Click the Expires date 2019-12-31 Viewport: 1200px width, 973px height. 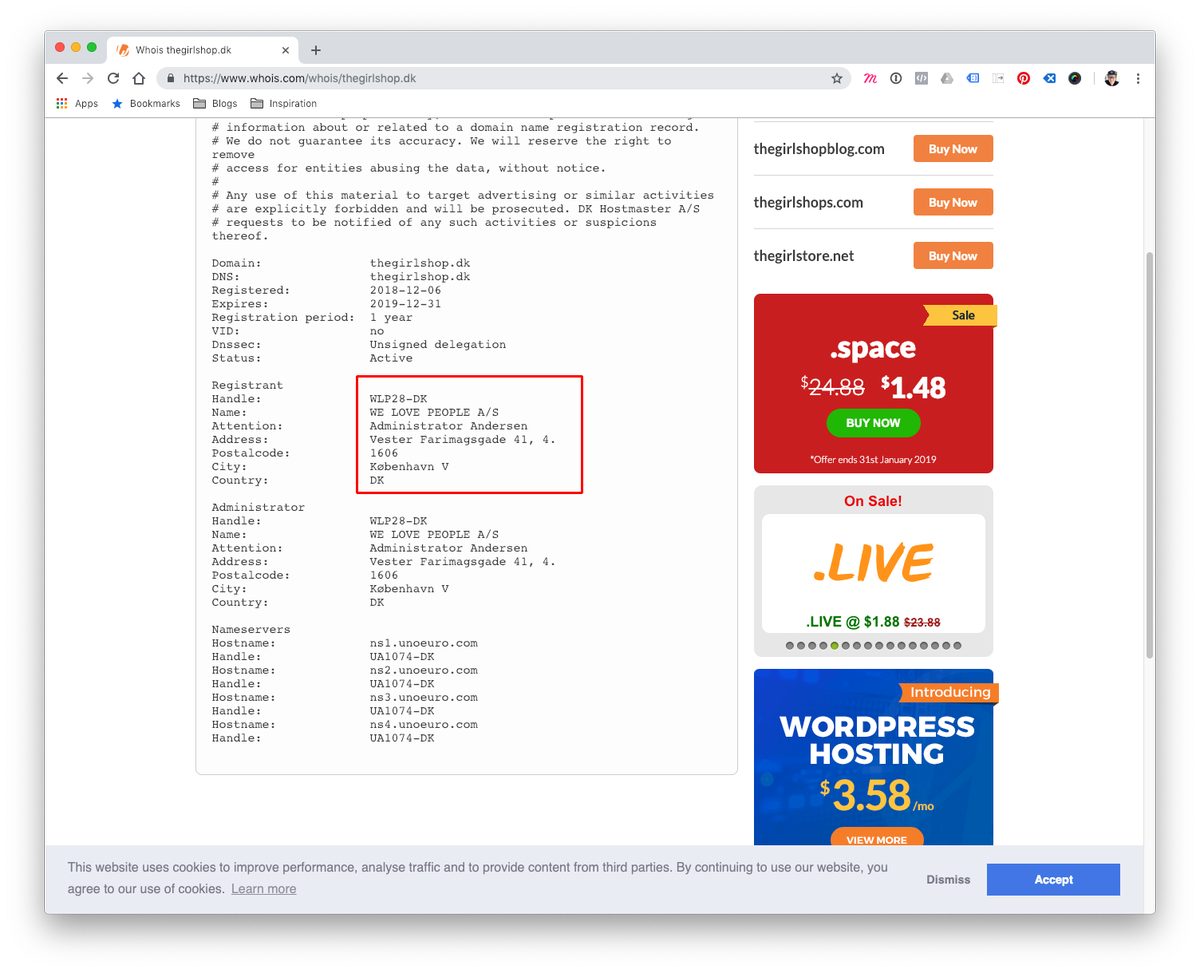click(405, 304)
